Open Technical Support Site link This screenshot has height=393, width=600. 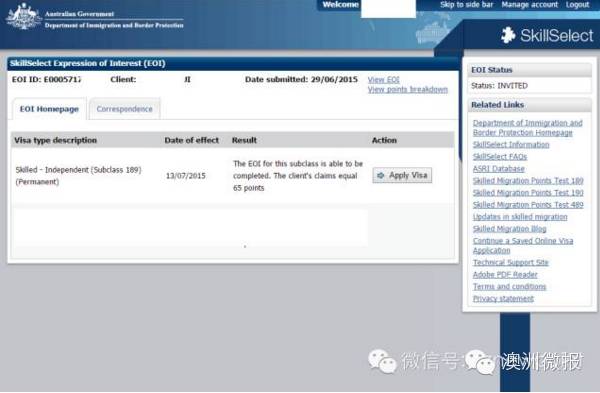(x=510, y=263)
